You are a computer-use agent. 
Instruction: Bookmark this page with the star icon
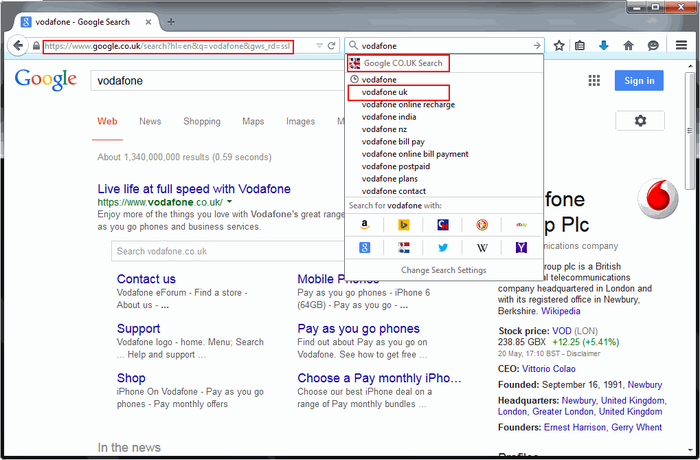click(x=559, y=46)
